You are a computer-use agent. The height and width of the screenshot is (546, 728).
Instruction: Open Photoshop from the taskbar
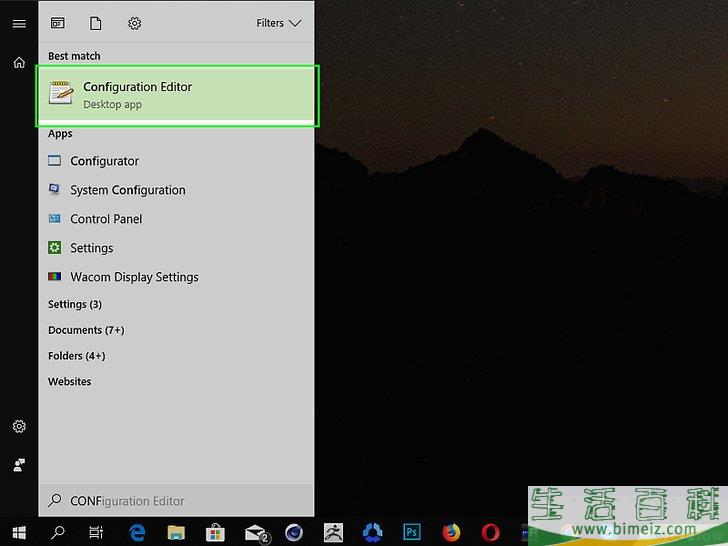[412, 532]
